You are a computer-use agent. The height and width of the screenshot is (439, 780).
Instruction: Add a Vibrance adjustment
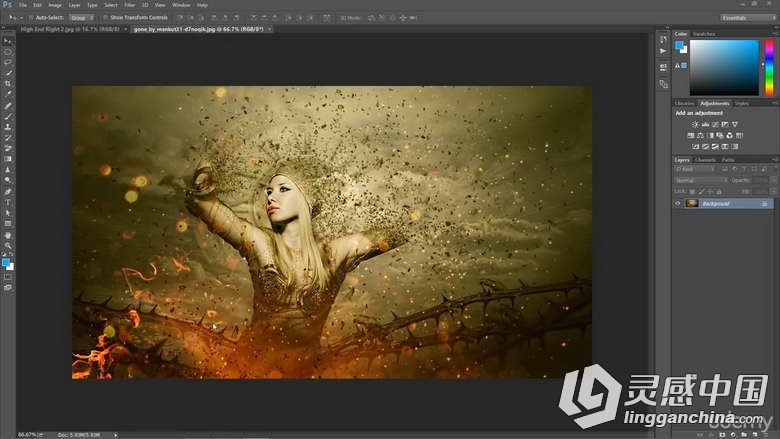tap(735, 124)
